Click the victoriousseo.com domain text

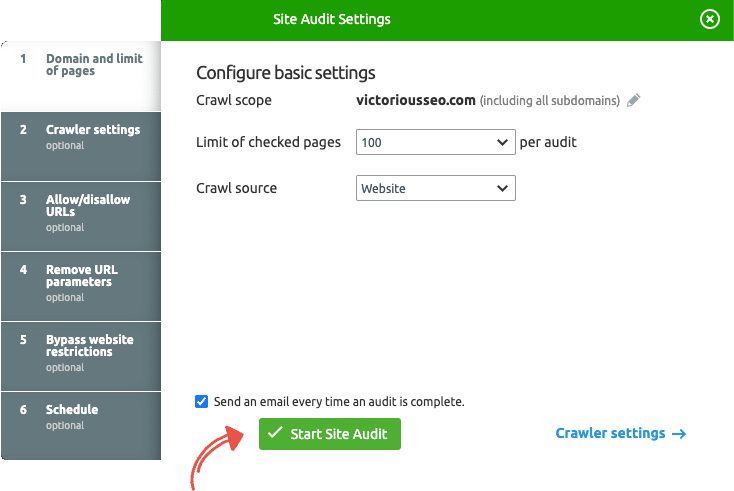[416, 100]
